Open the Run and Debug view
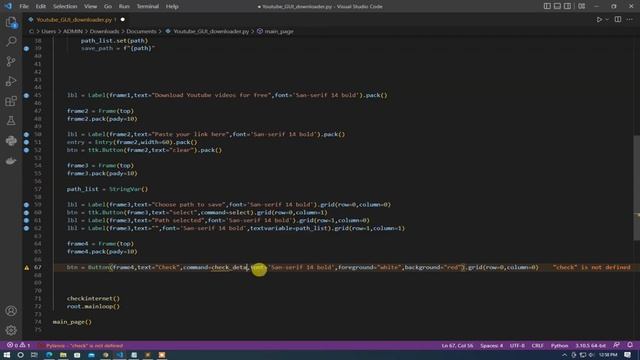640x360 pixels. click(x=11, y=81)
